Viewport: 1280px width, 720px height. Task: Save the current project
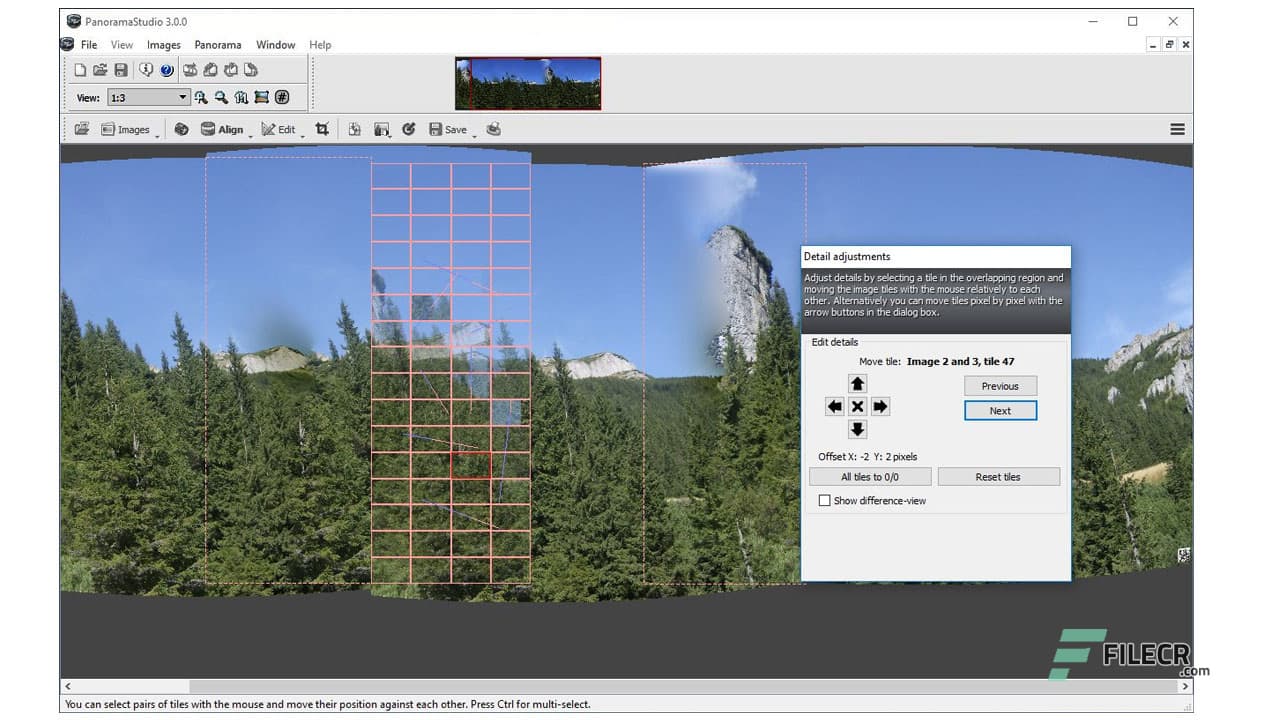pyautogui.click(x=121, y=70)
